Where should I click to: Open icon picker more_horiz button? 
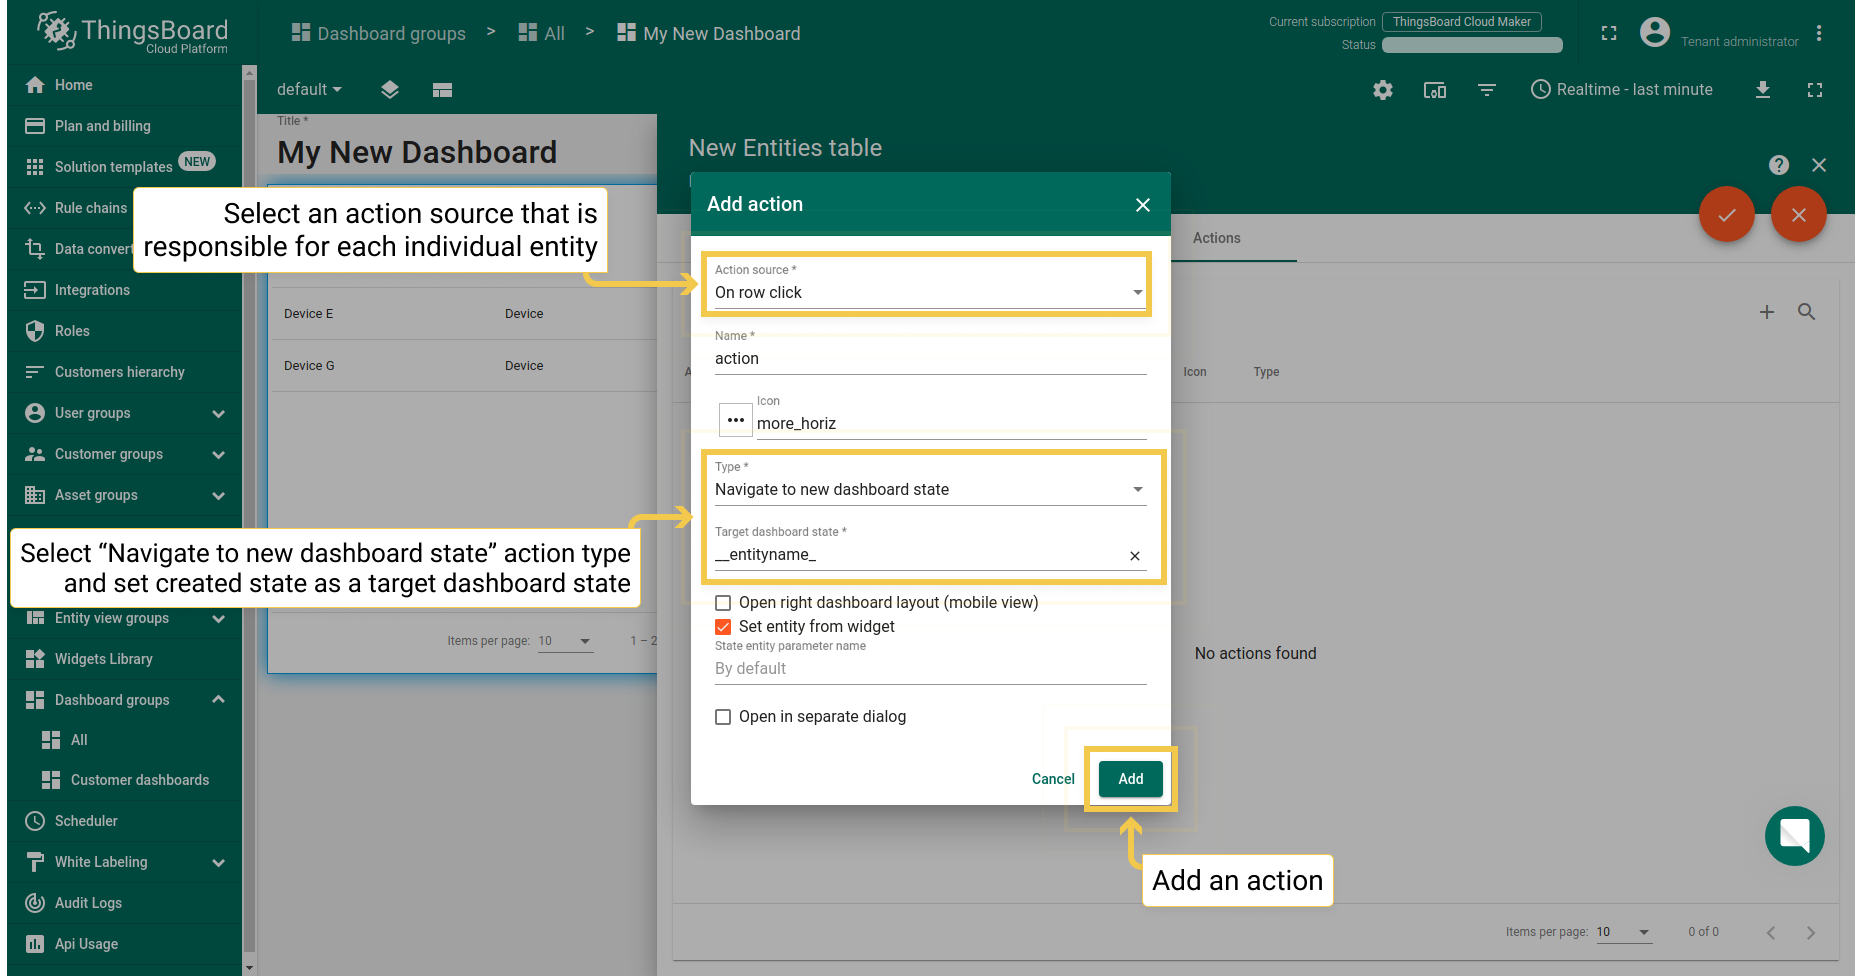(x=736, y=419)
